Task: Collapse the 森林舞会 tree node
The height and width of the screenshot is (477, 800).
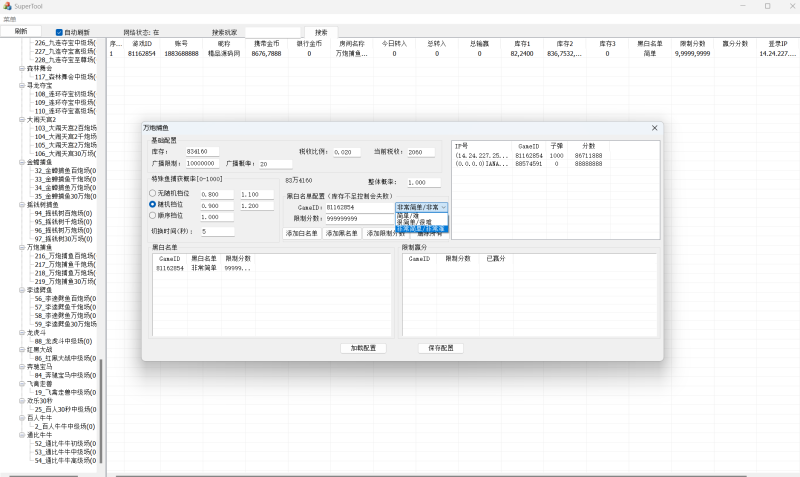Action: pyautogui.click(x=21, y=68)
